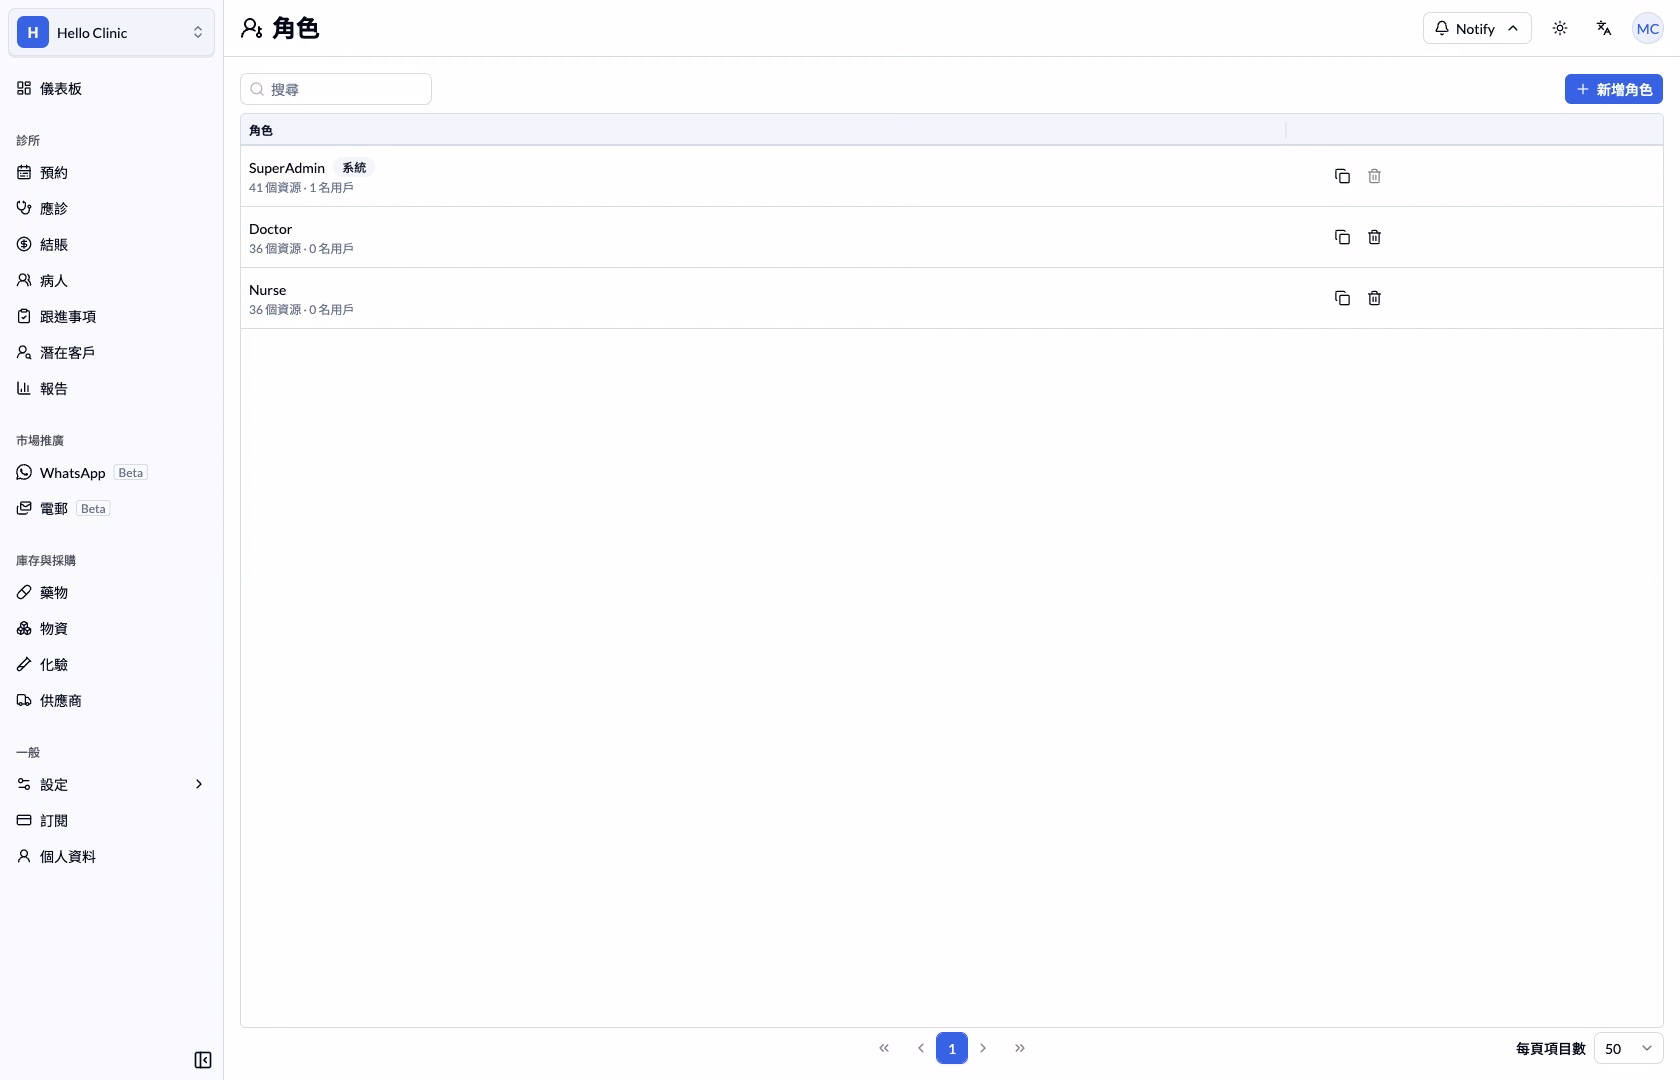The image size is (1680, 1080).
Task: Collapse the sidebar panel icon
Action: [203, 1060]
